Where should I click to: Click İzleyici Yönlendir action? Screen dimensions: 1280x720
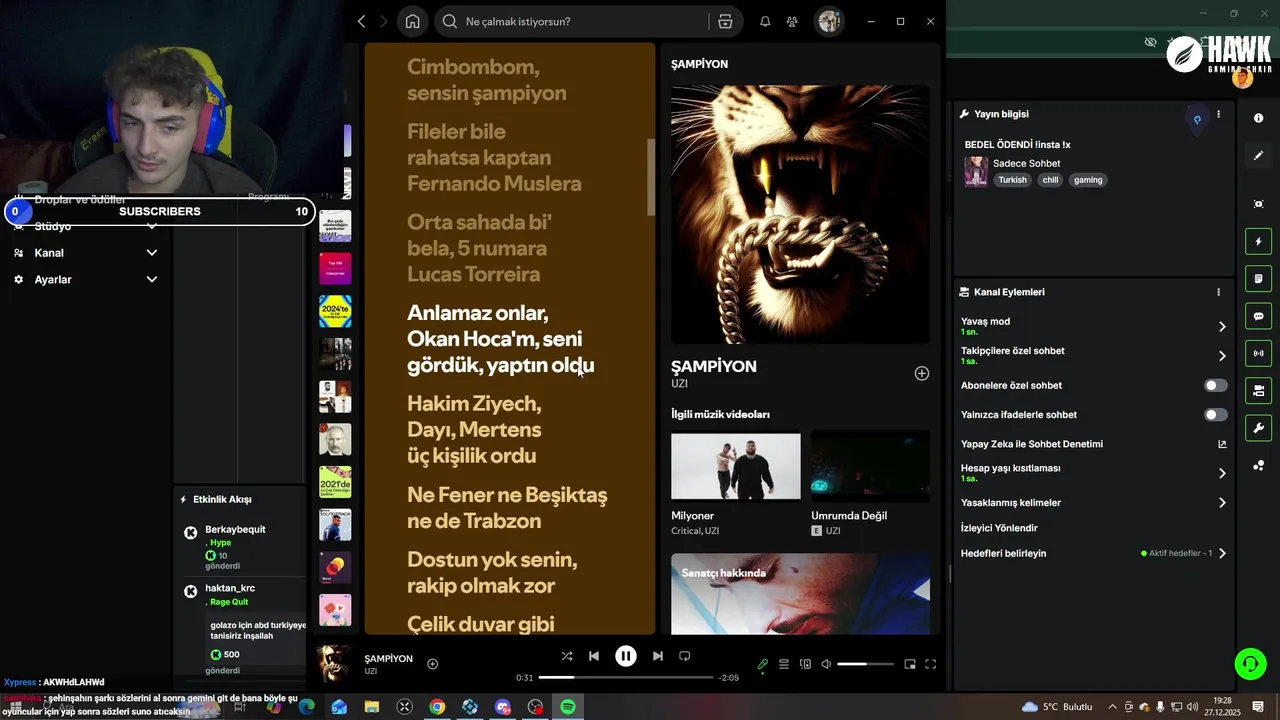coord(999,528)
